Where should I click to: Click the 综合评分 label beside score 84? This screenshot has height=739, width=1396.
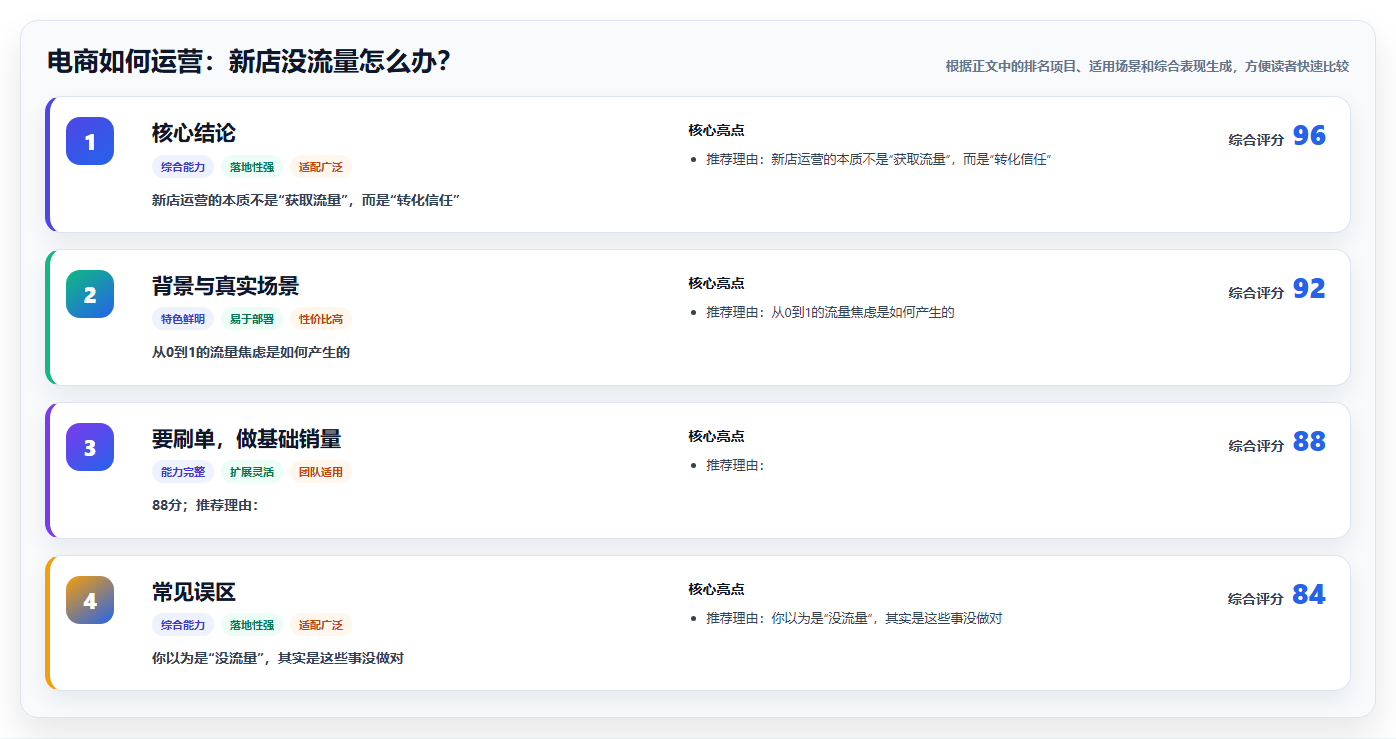1256,599
